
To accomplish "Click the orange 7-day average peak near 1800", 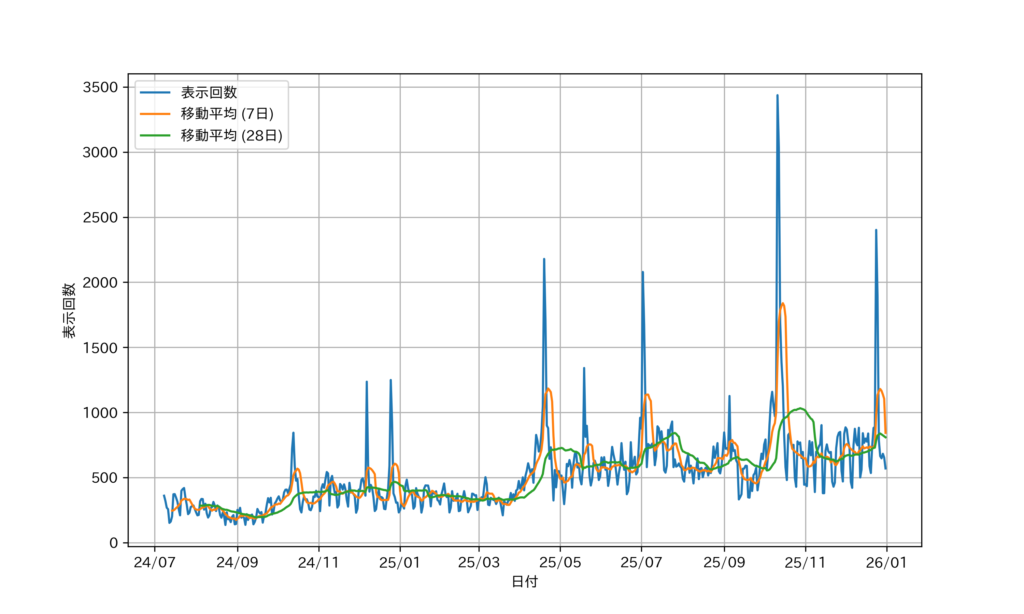I will coord(782,304).
